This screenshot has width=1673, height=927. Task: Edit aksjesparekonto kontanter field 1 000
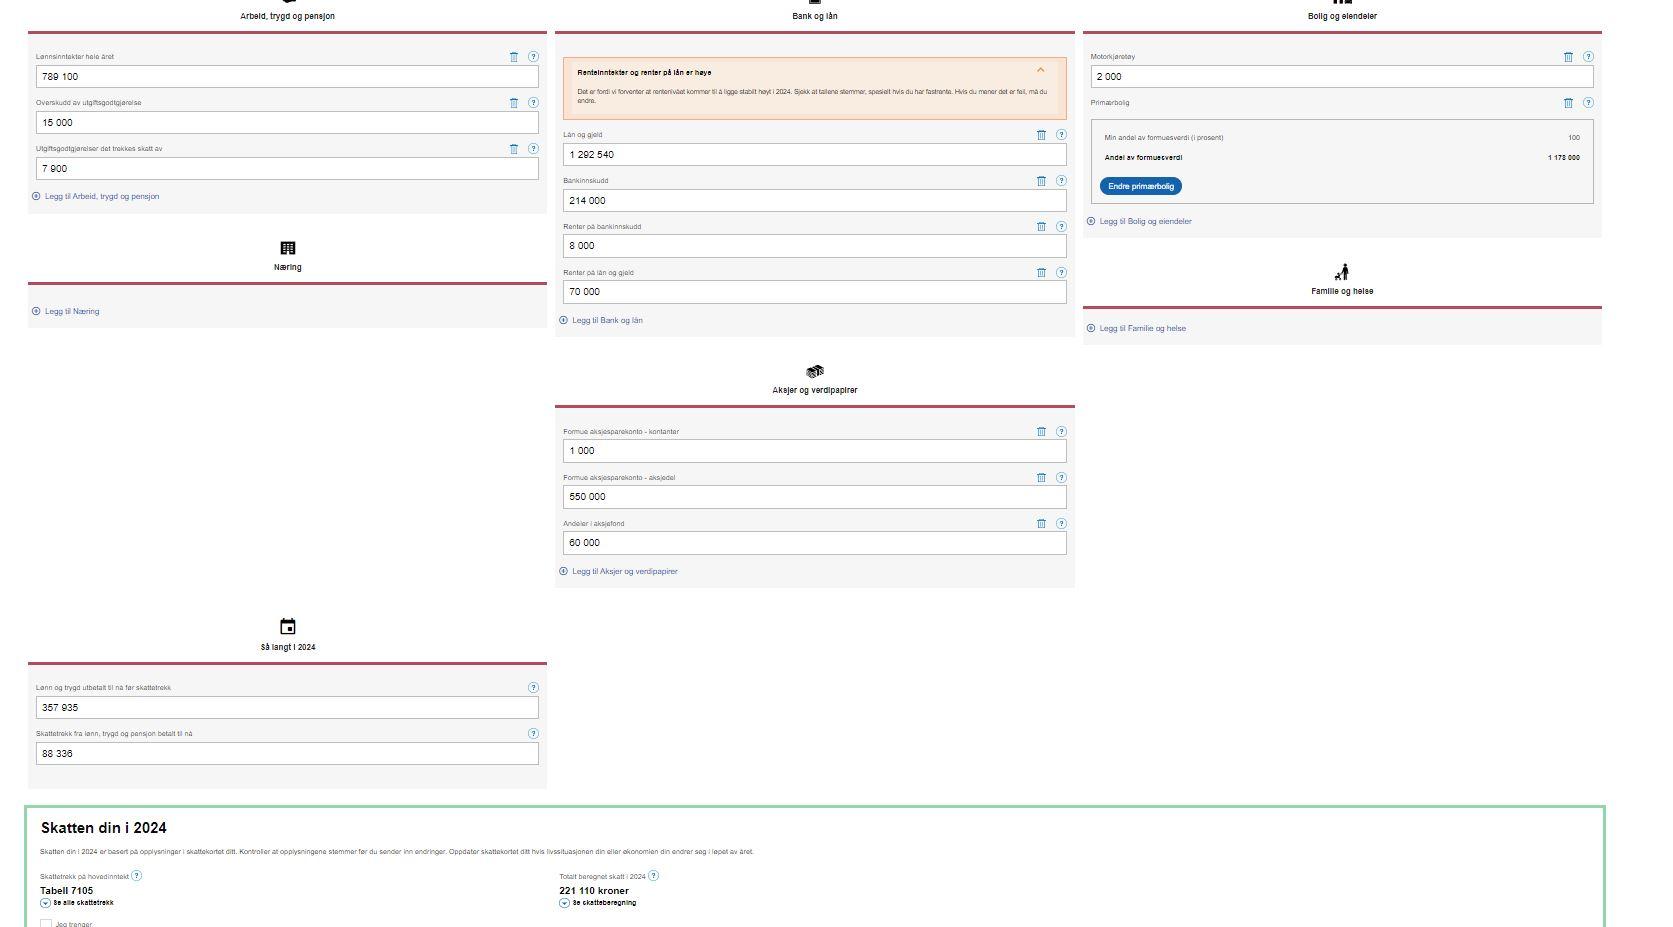(815, 451)
